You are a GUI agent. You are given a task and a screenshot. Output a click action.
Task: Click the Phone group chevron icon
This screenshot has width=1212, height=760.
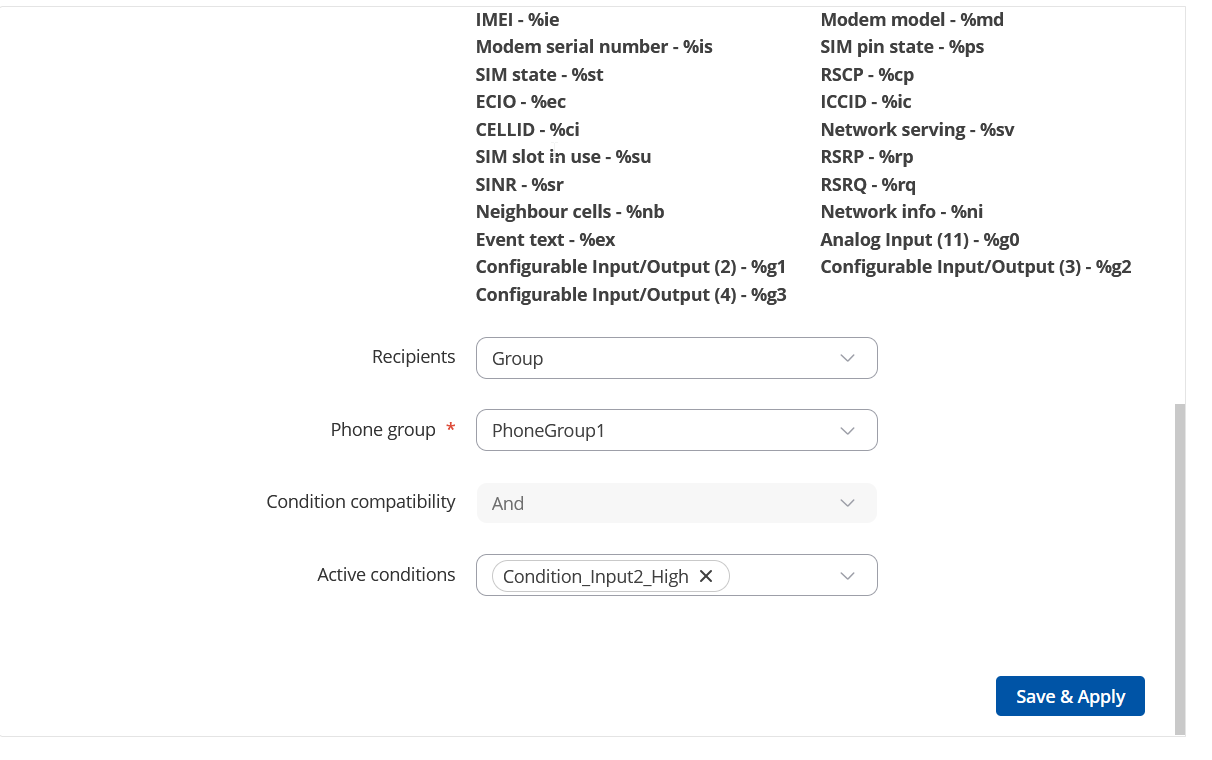click(x=848, y=430)
